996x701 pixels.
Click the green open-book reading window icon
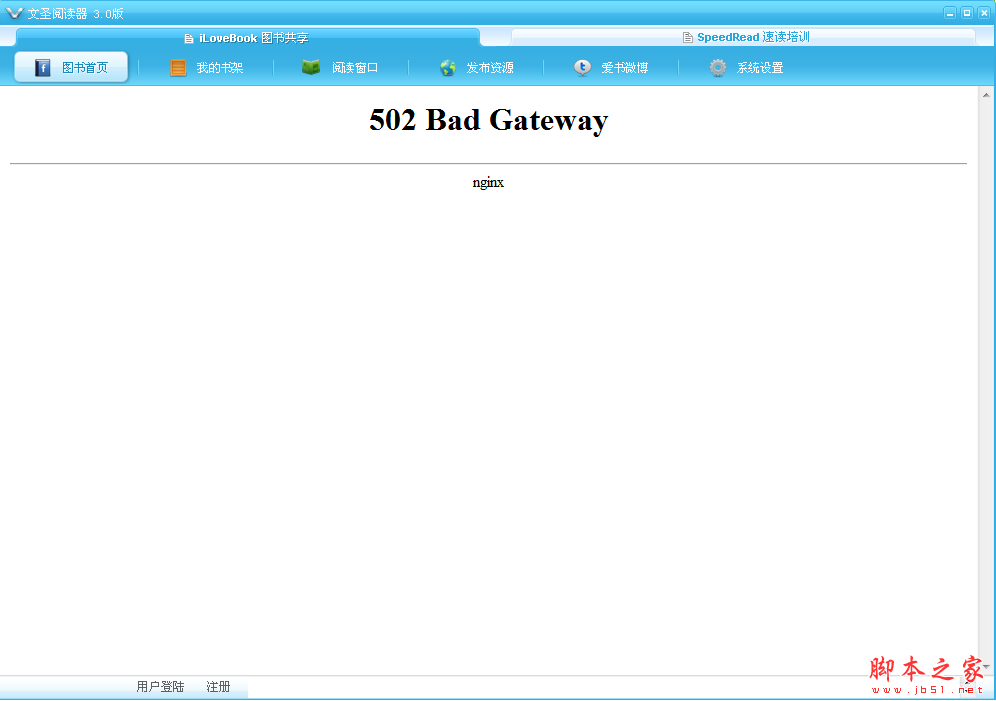click(x=311, y=67)
